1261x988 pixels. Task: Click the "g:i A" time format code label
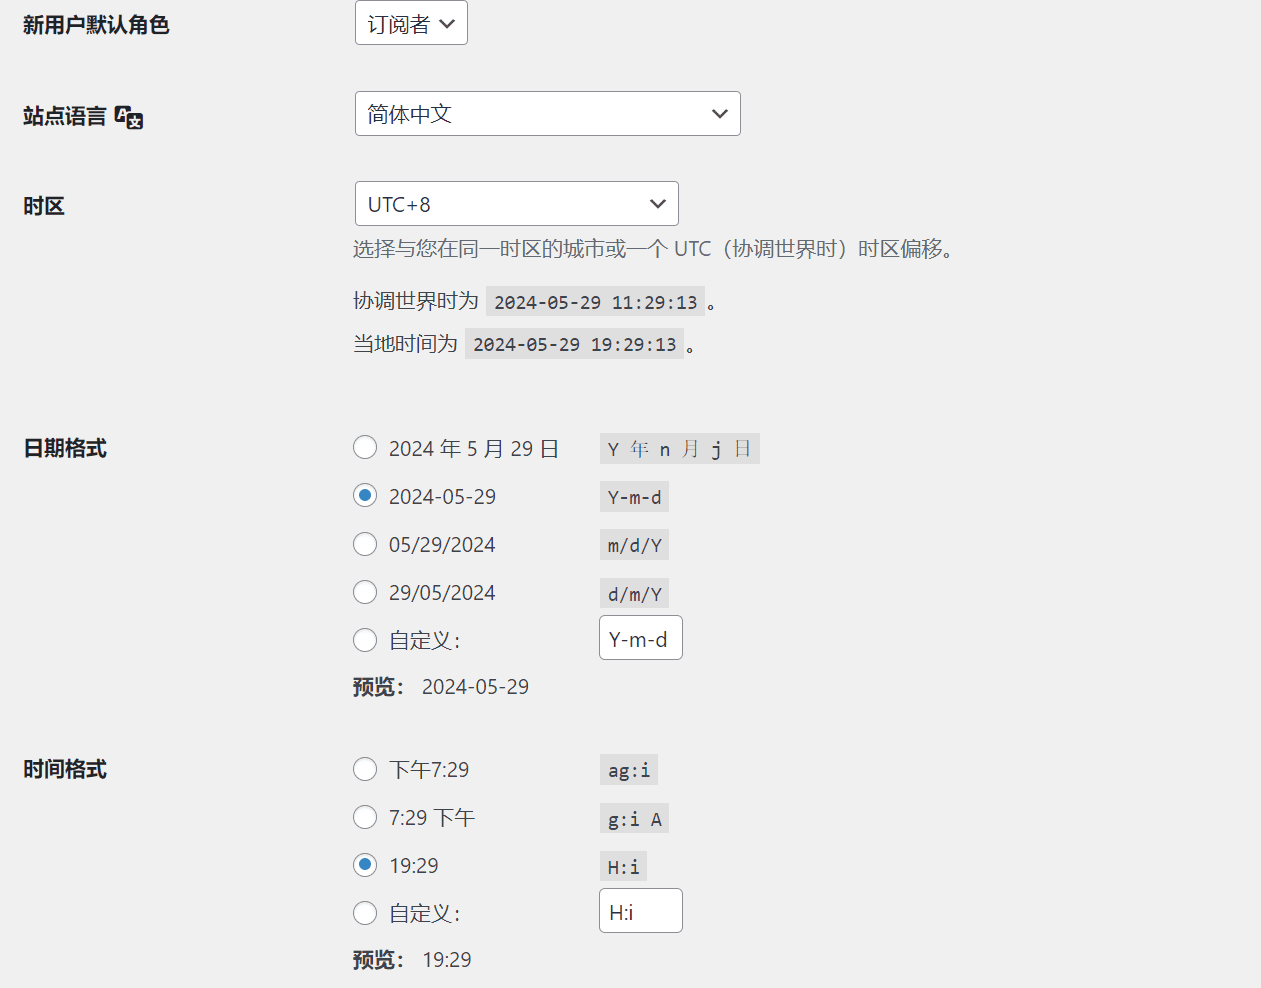coord(634,817)
